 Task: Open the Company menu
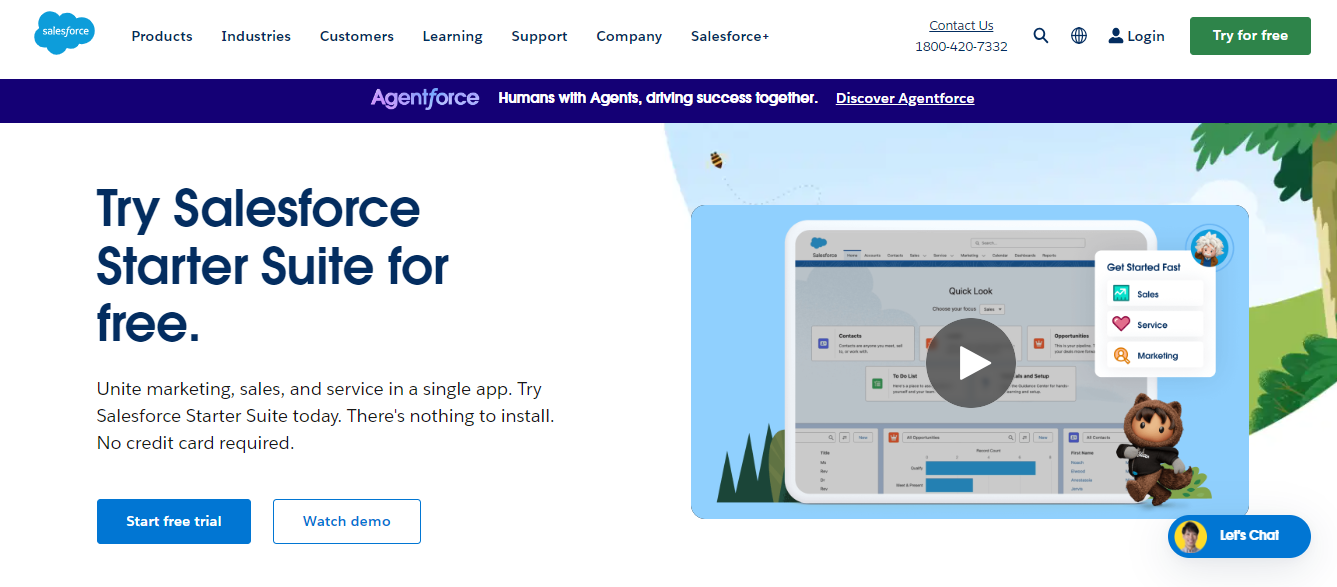click(x=628, y=36)
